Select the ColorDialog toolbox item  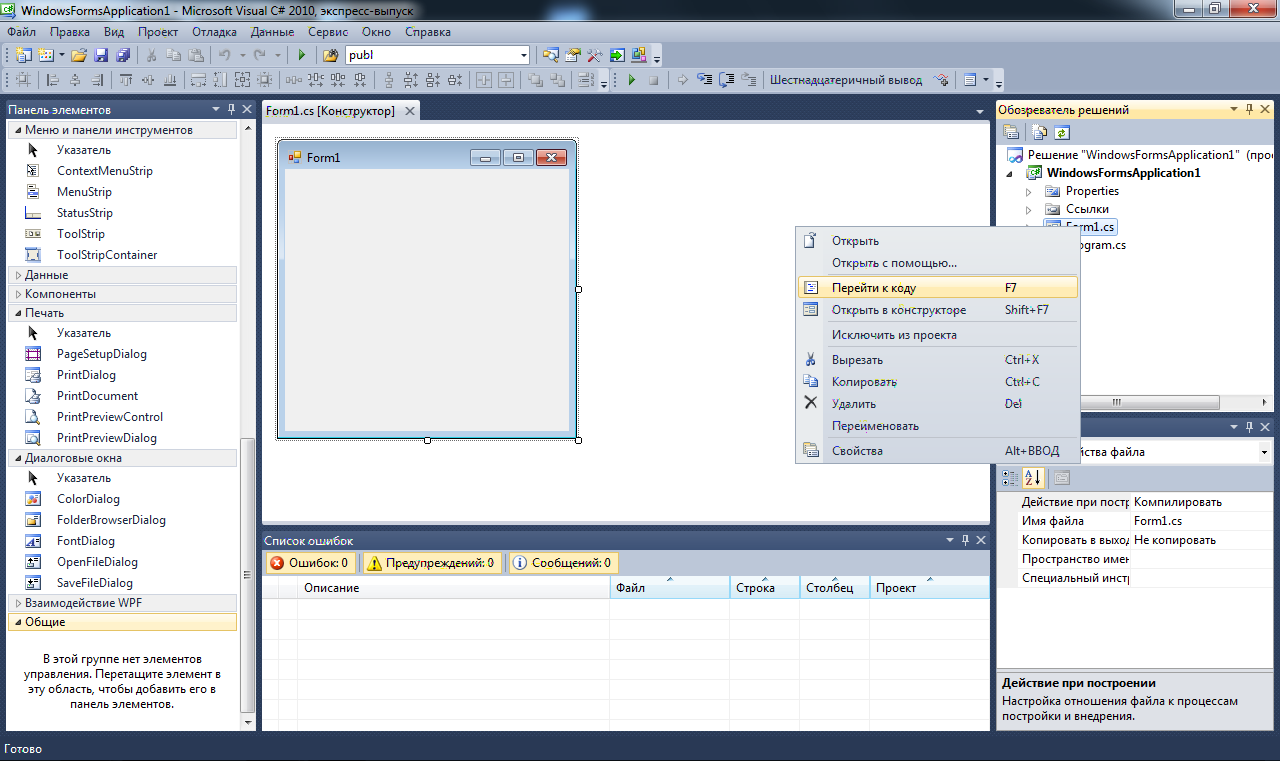tap(88, 499)
